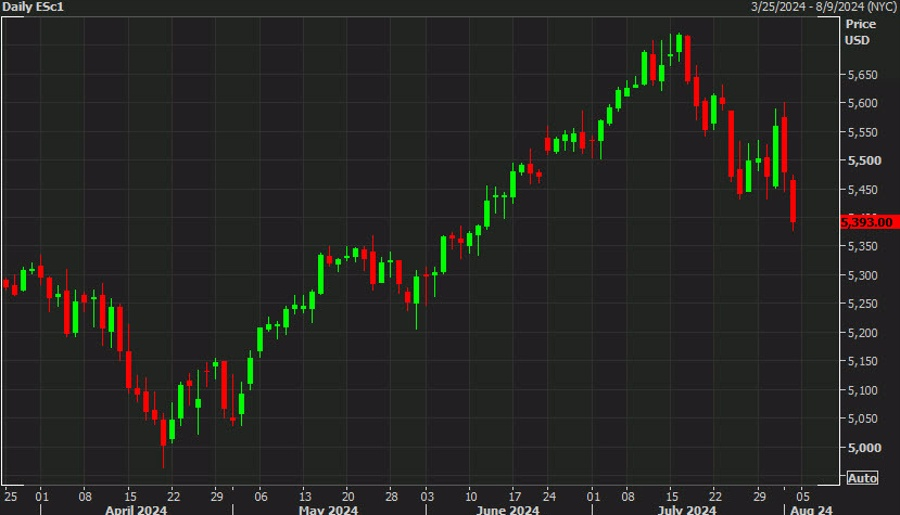Click the 5,650 price axis tick

862,75
